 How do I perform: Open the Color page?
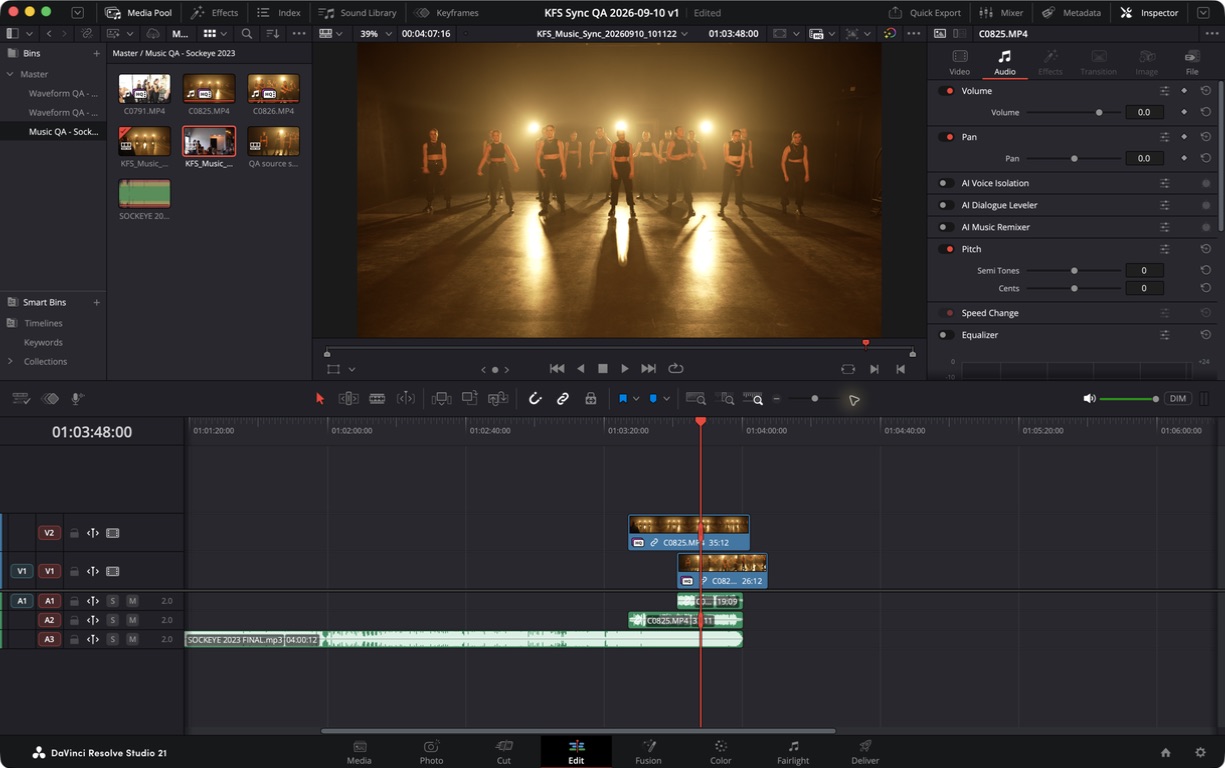tap(720, 752)
